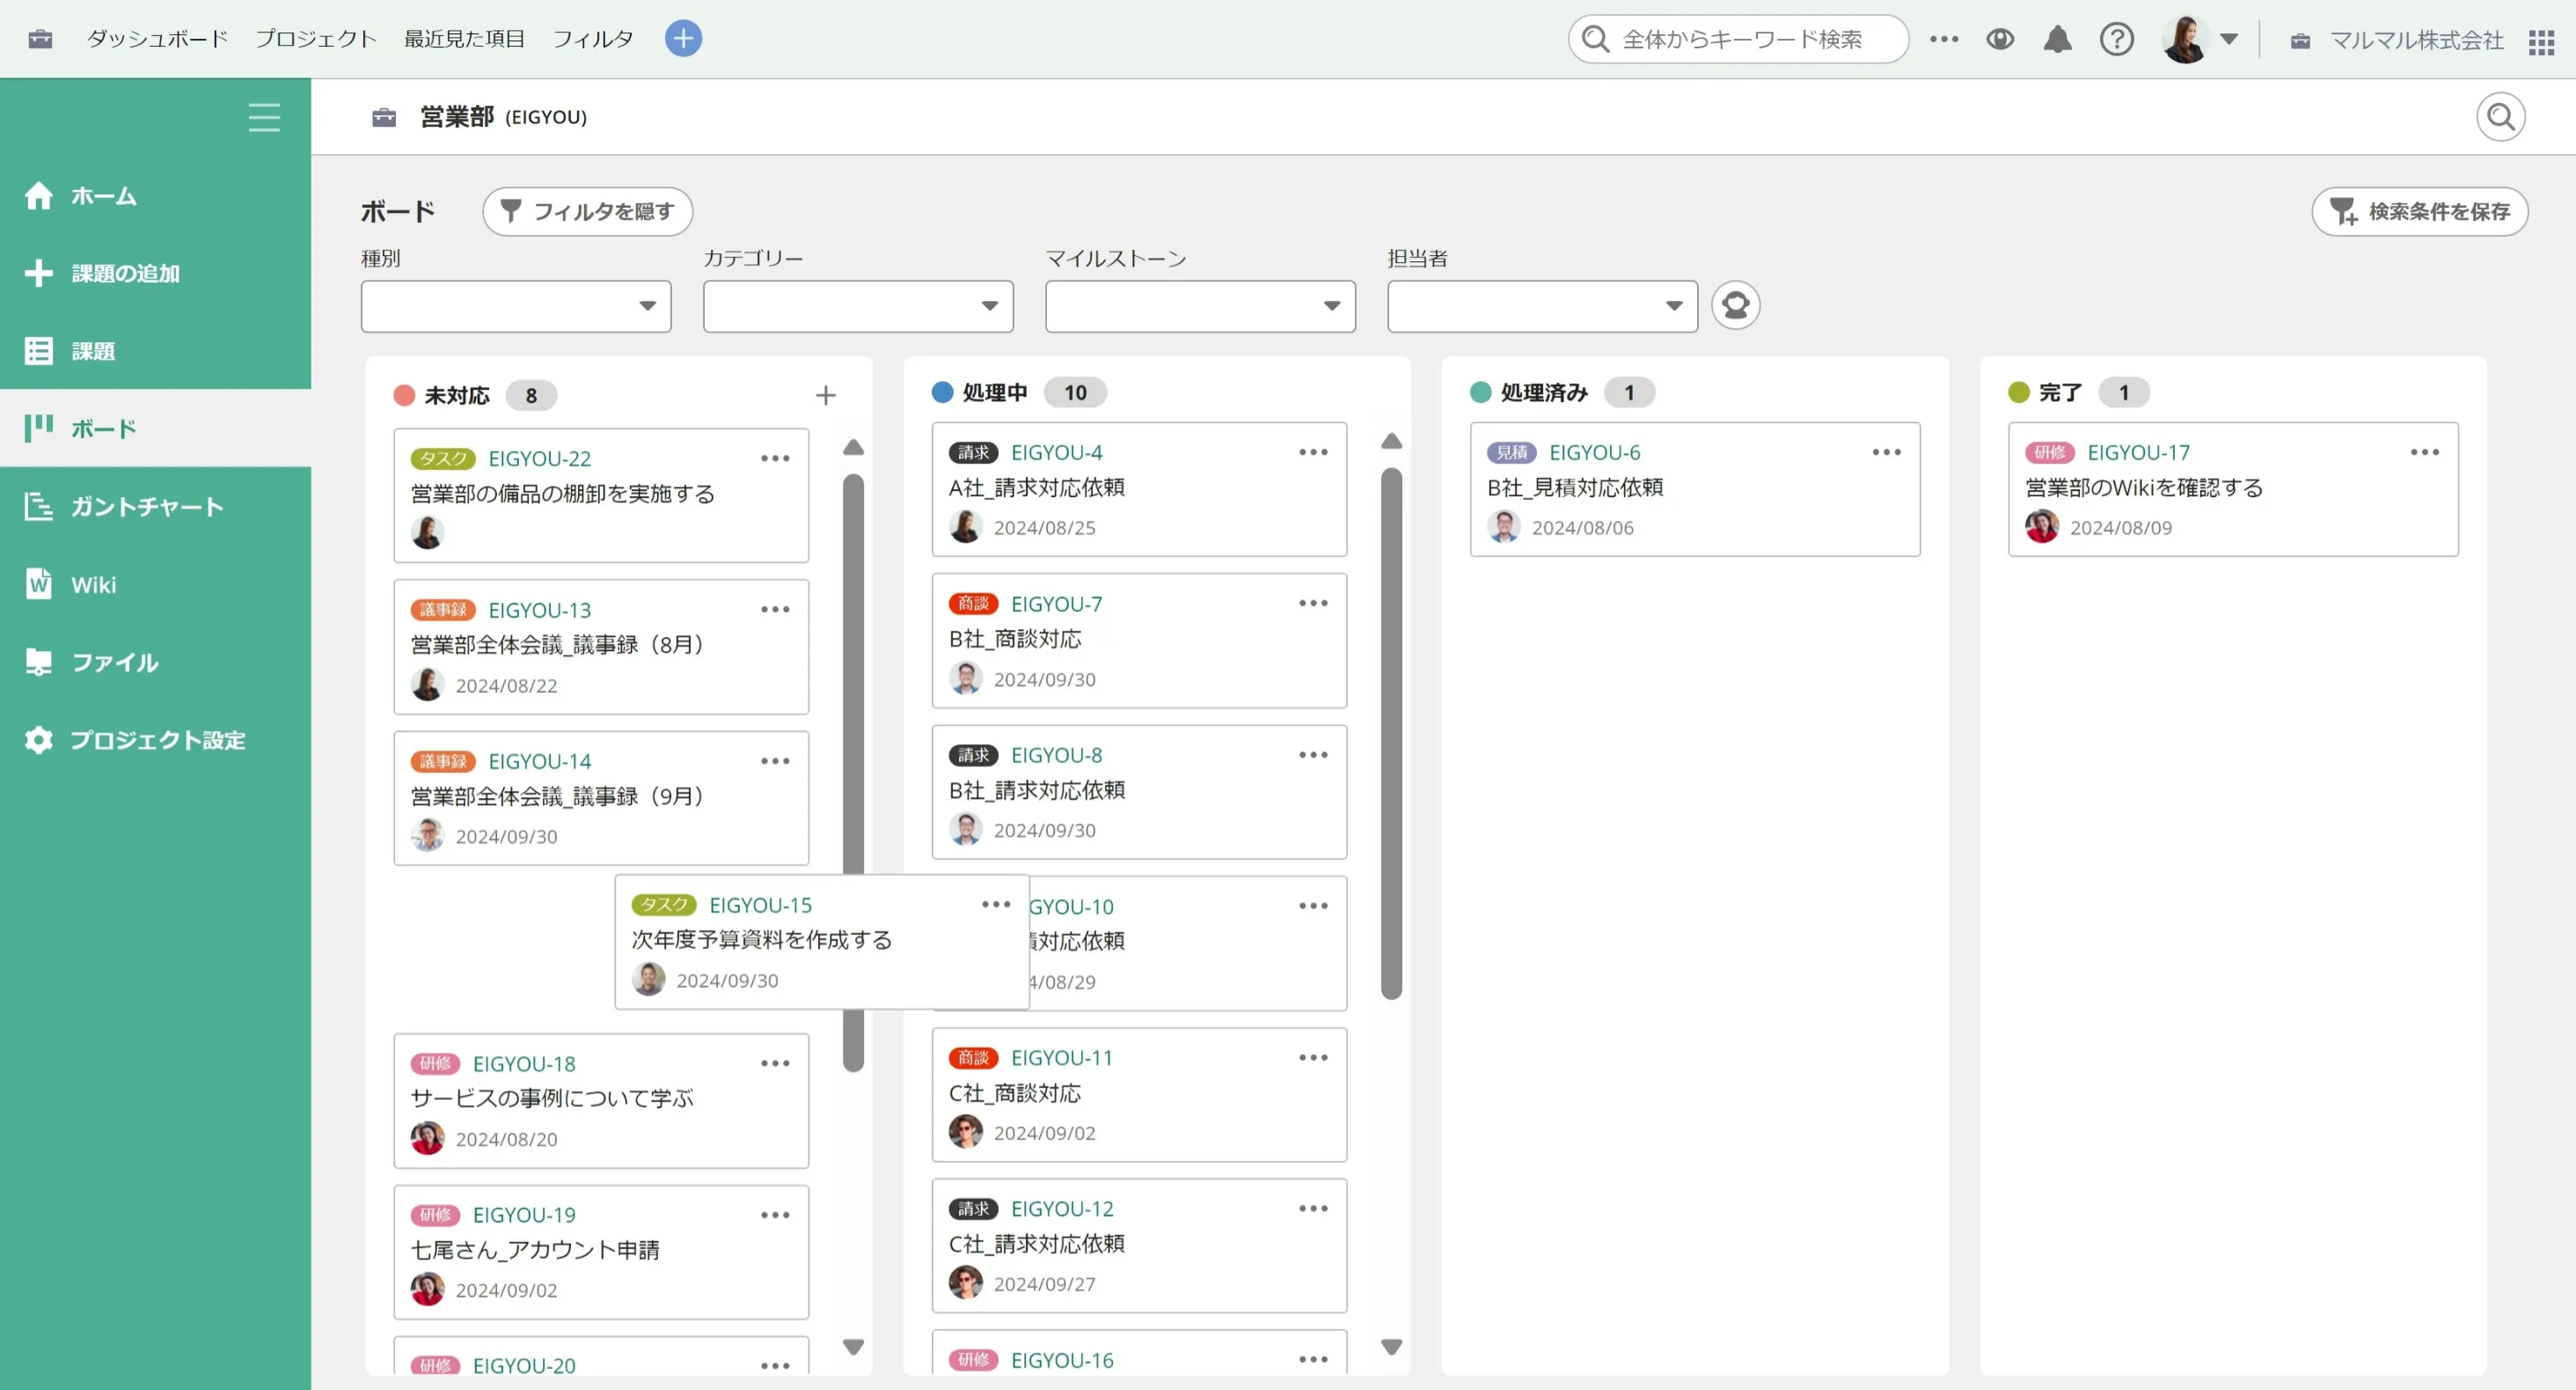Viewport: 2576px width, 1390px height.
Task: Expand the マイルストーン dropdown
Action: click(x=1199, y=306)
